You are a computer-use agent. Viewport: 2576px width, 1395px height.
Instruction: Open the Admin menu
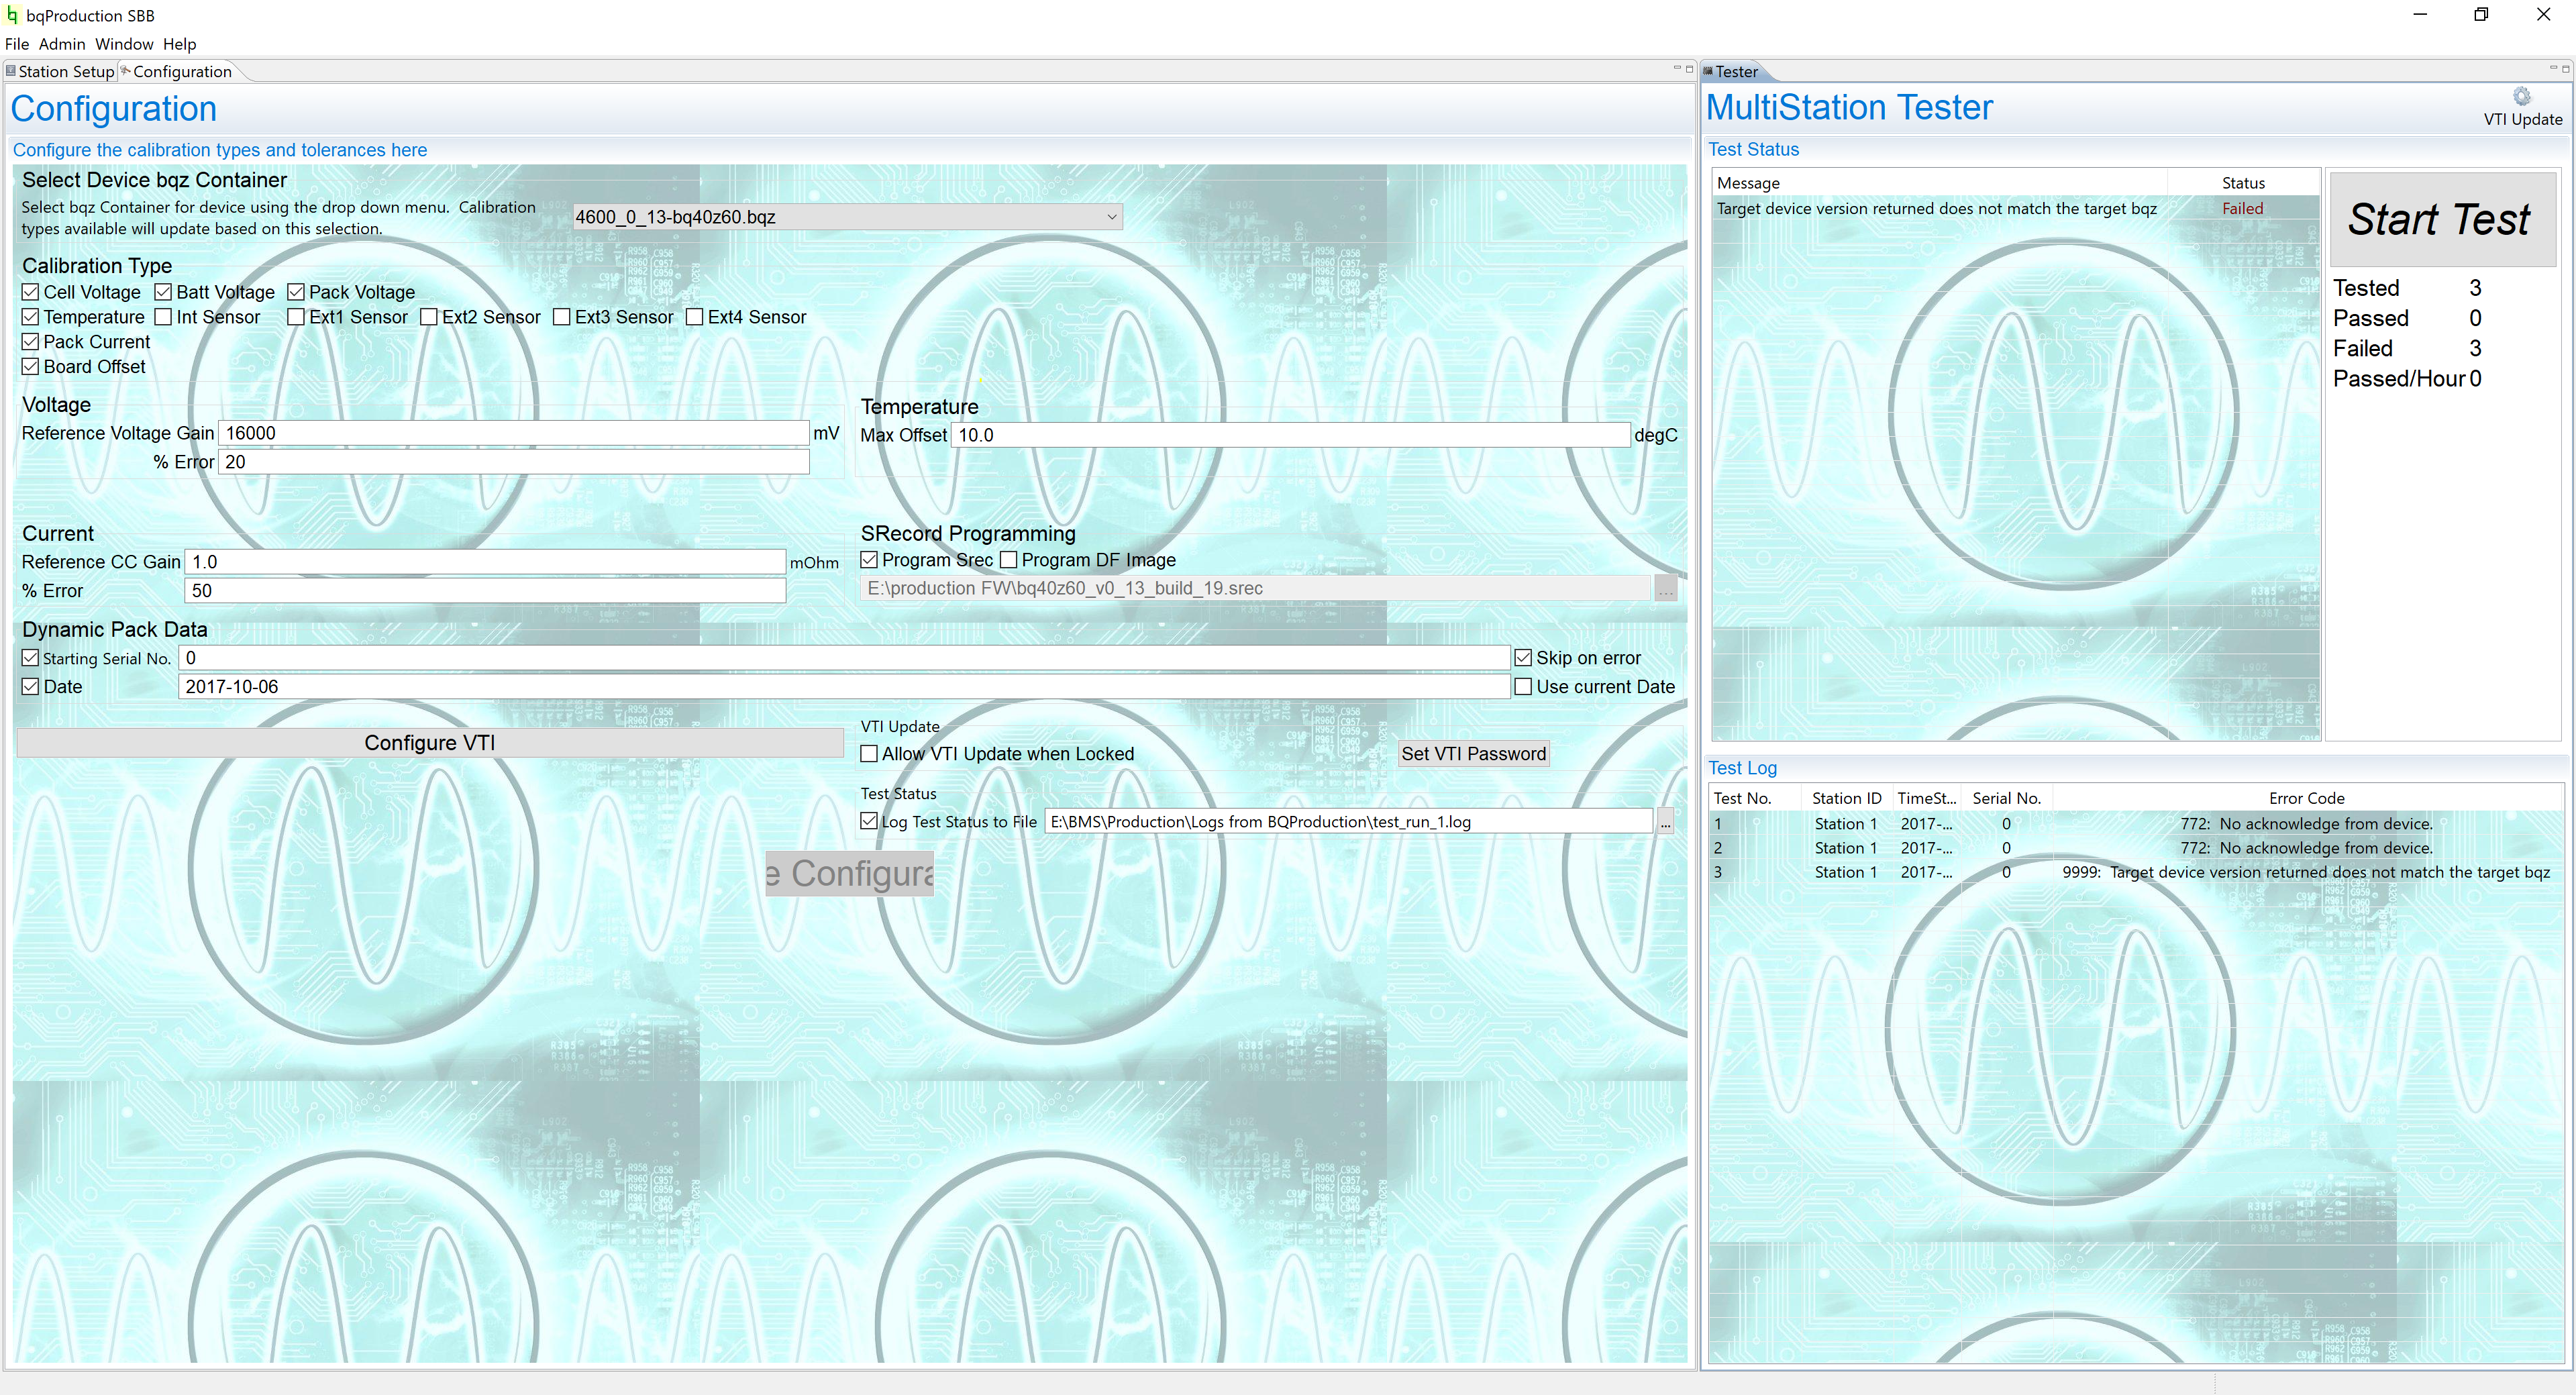[x=62, y=44]
